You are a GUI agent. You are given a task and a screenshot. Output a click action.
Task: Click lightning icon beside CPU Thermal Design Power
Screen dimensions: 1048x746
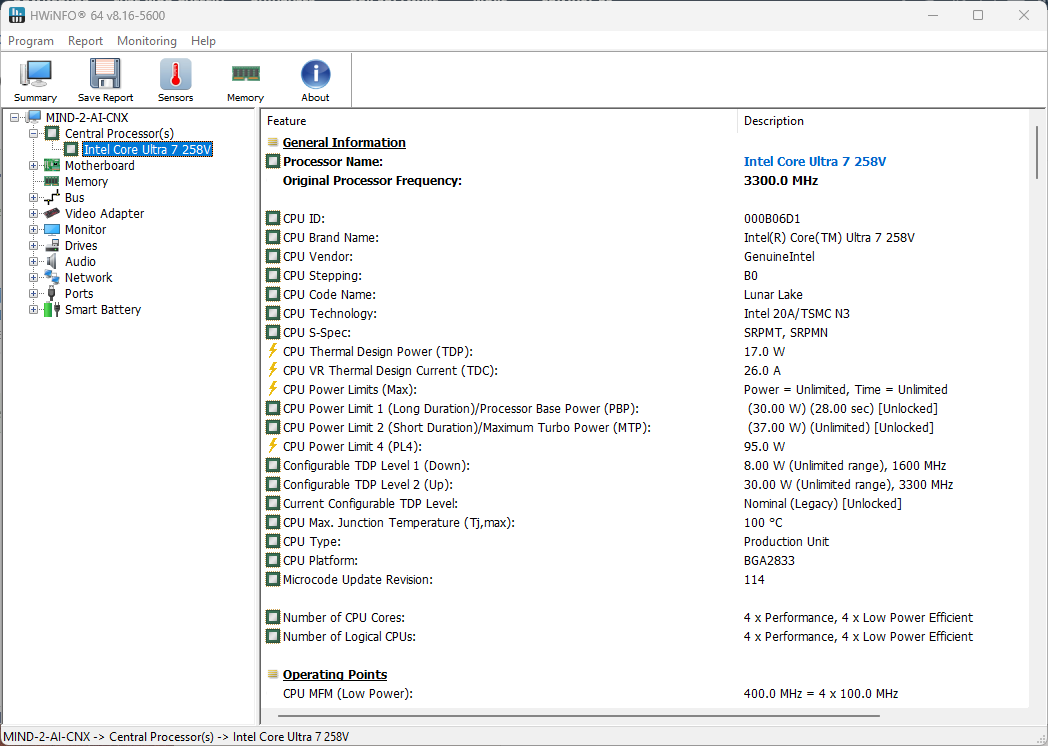point(272,351)
